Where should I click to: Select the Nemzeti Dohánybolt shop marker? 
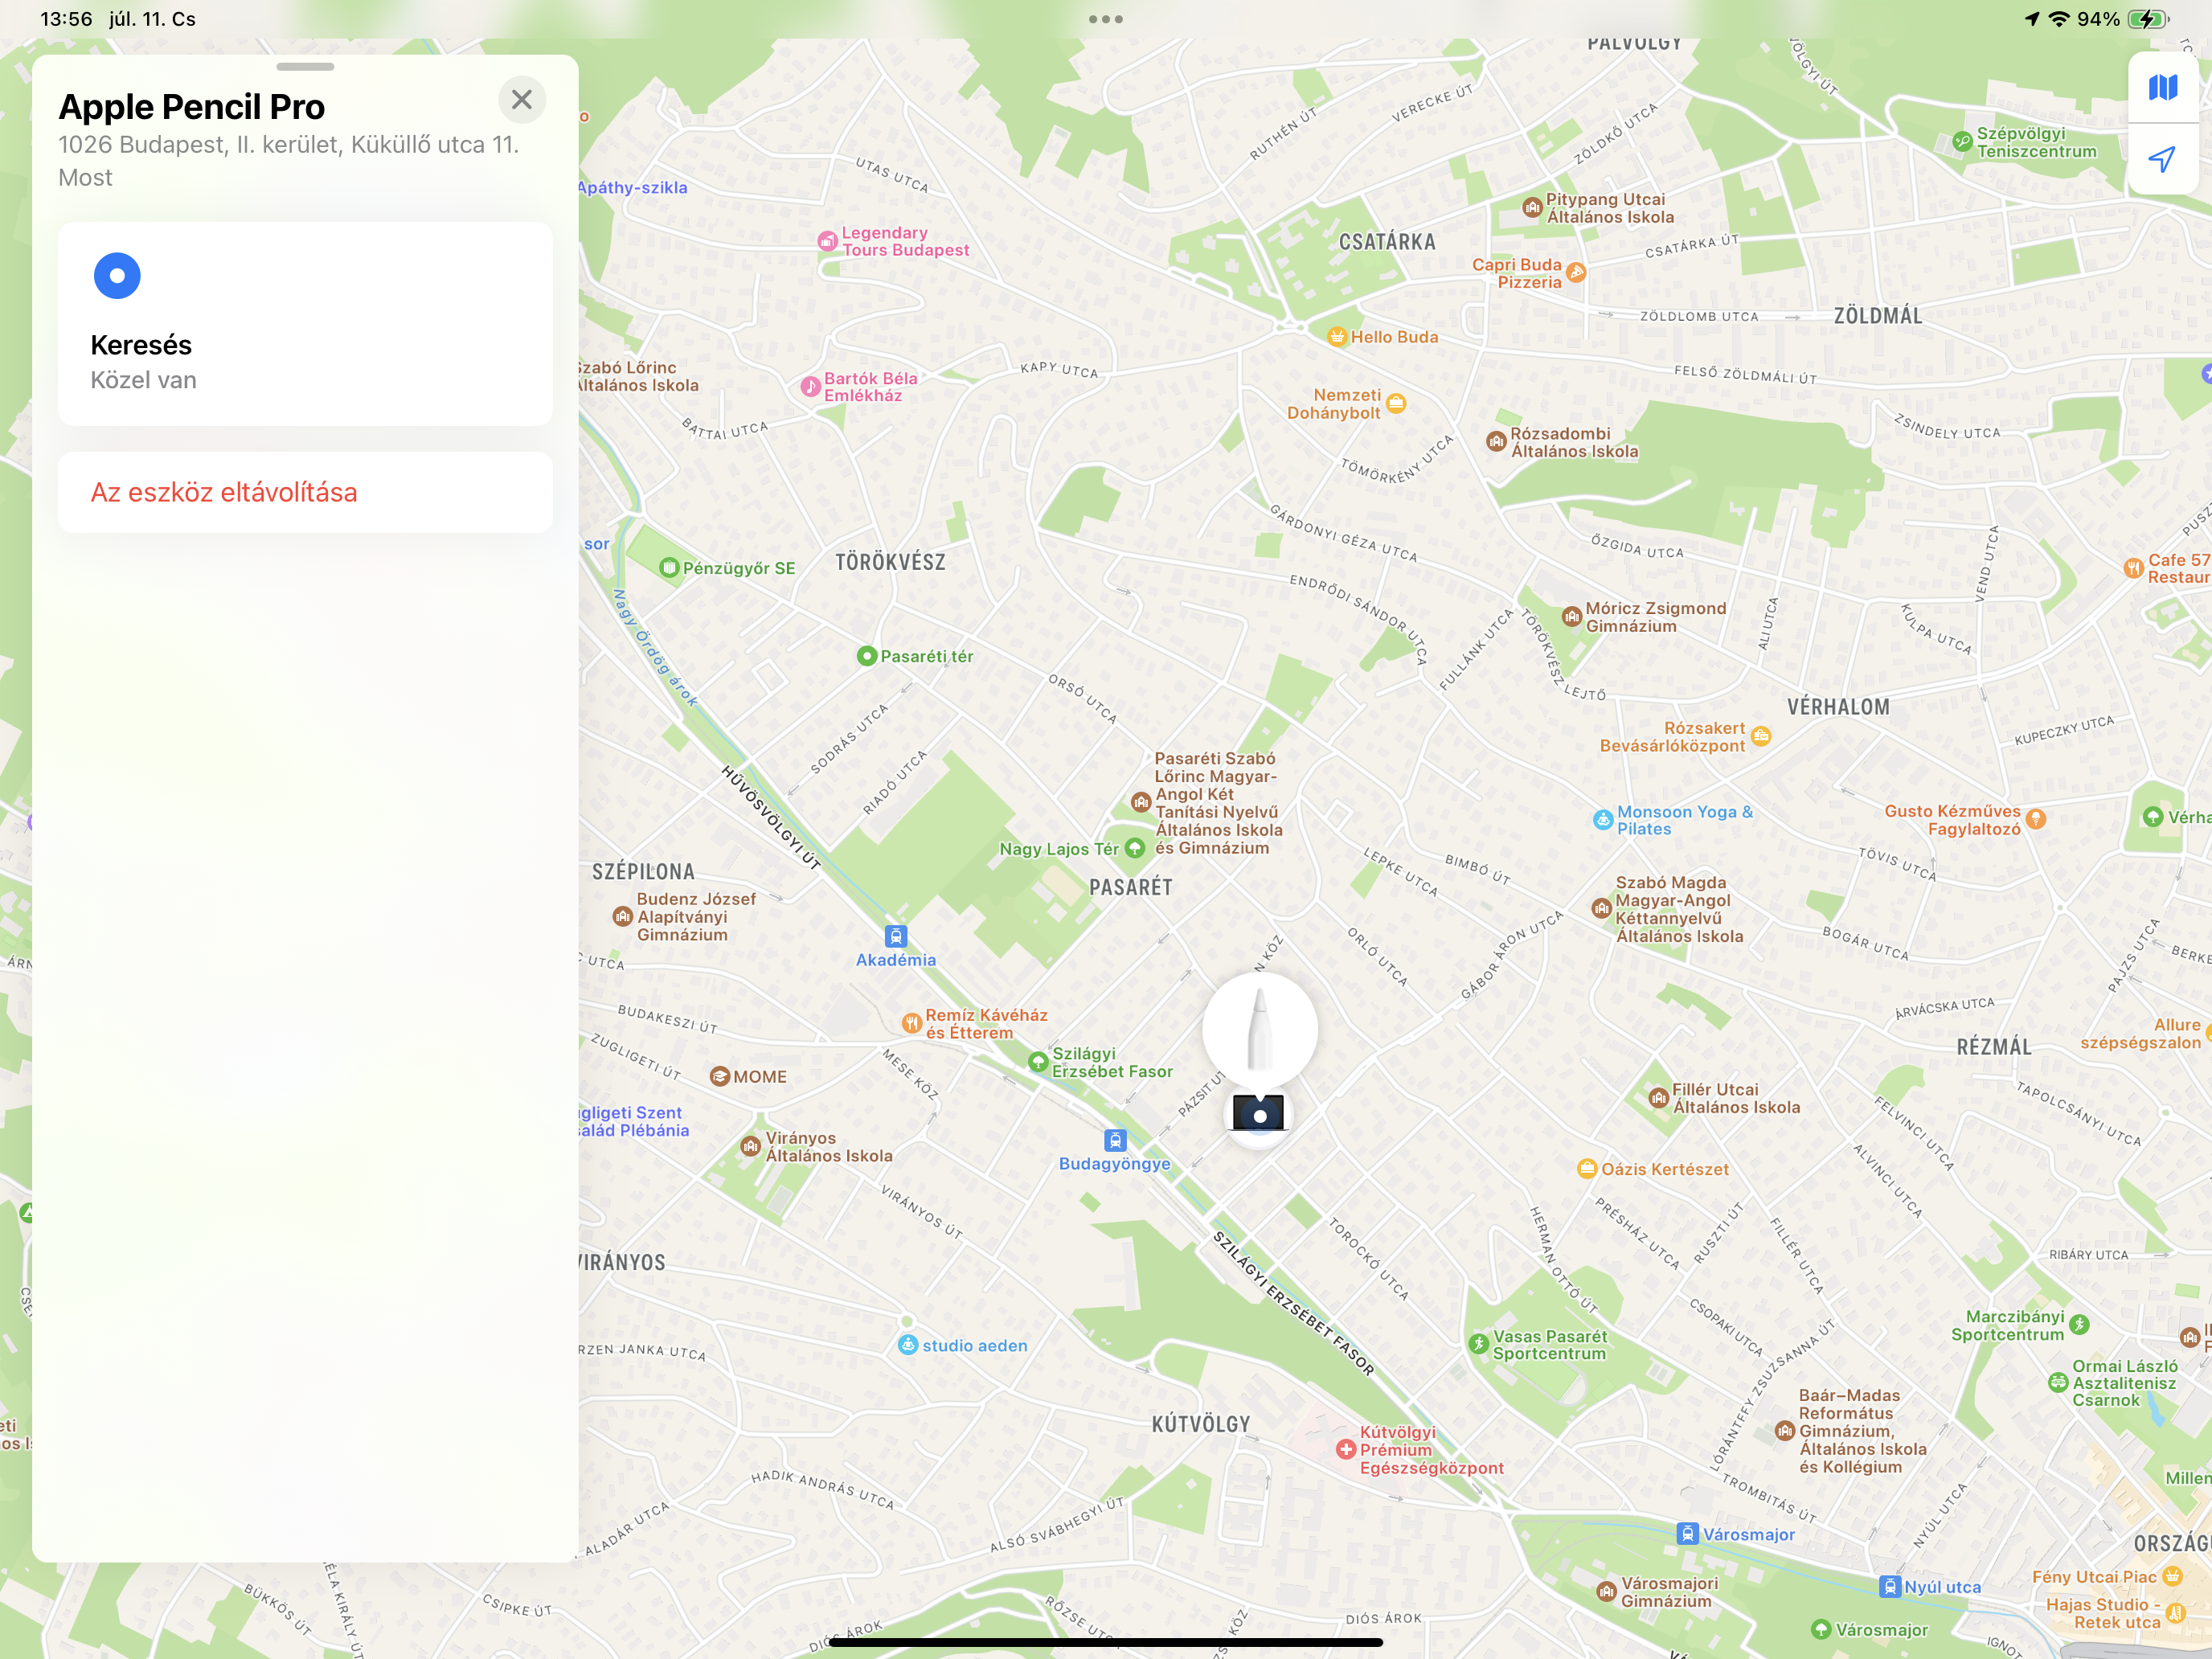1396,404
